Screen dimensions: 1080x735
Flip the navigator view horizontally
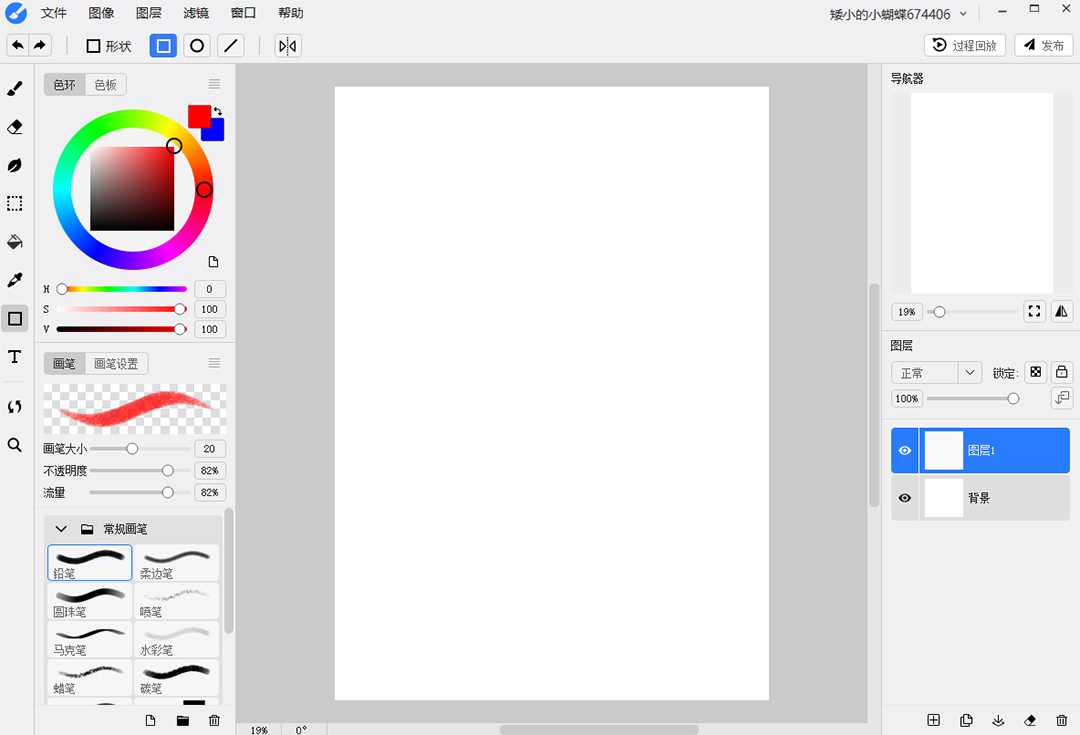pyautogui.click(x=1061, y=311)
